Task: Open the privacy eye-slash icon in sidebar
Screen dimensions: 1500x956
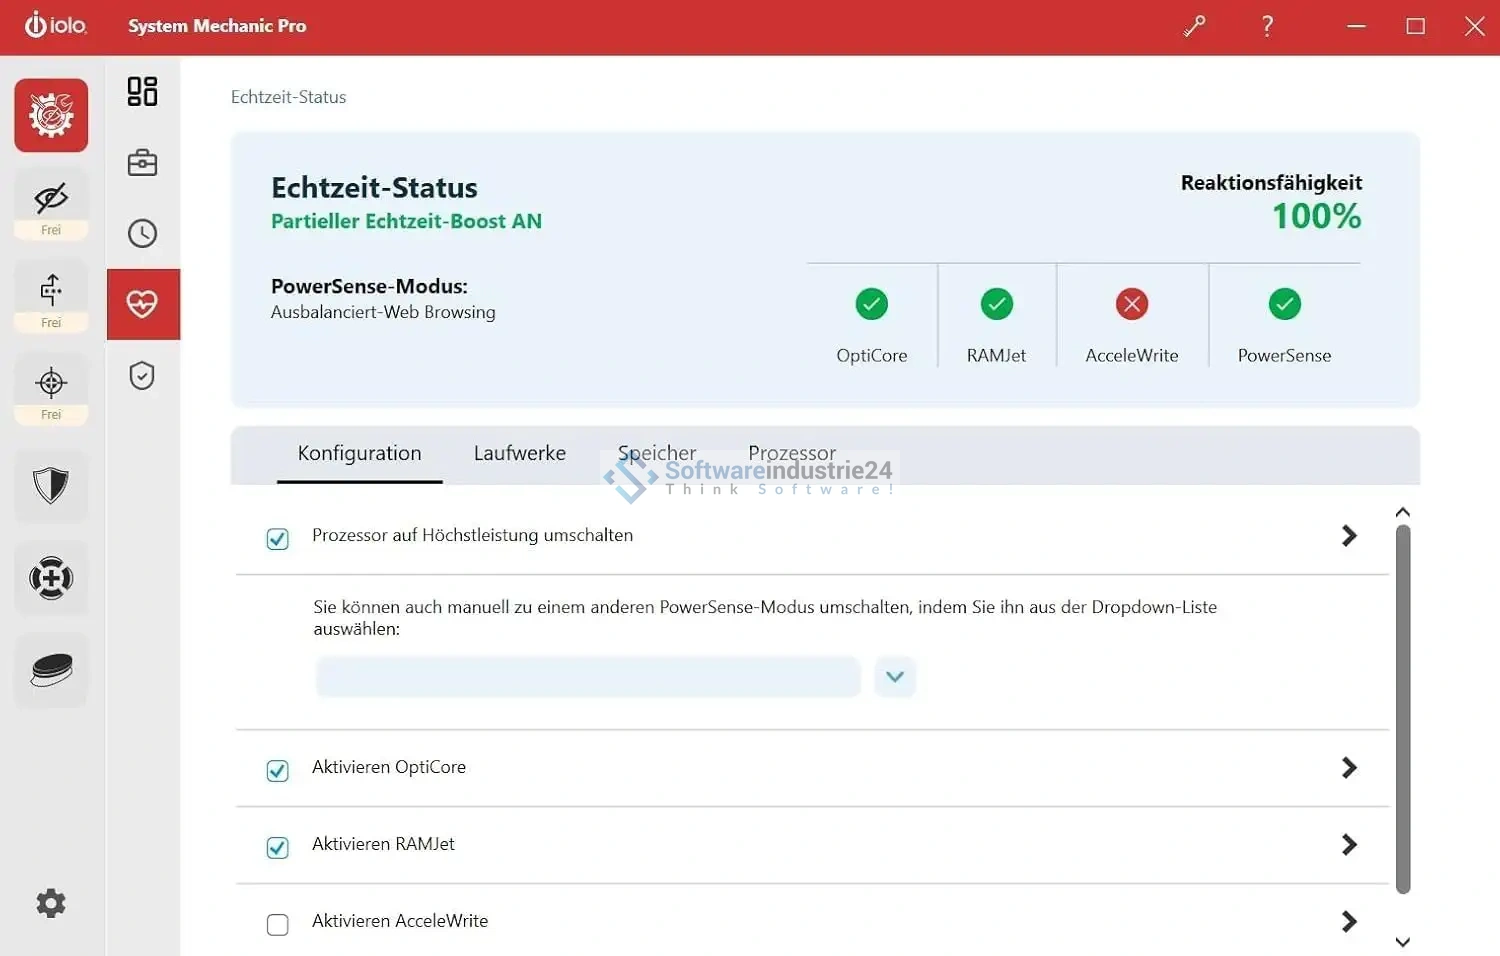Action: click(51, 199)
